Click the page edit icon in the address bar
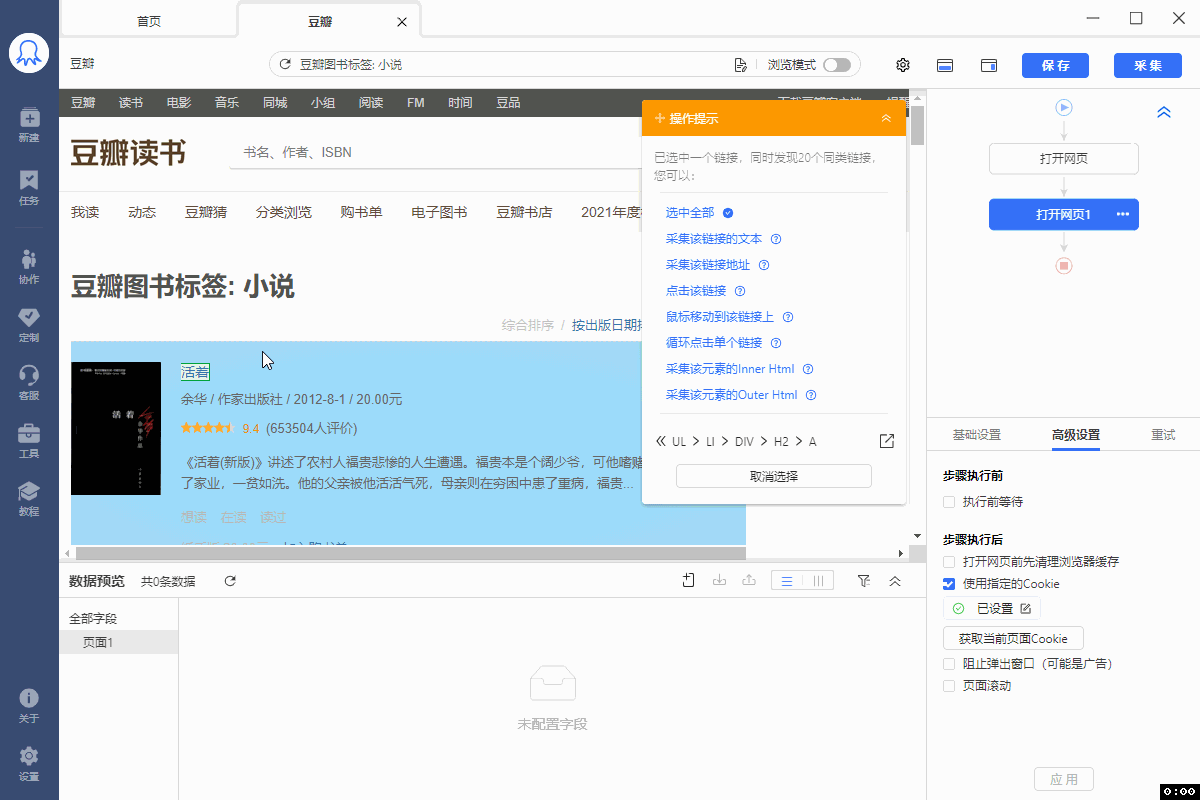The height and width of the screenshot is (800, 1200). (x=740, y=65)
